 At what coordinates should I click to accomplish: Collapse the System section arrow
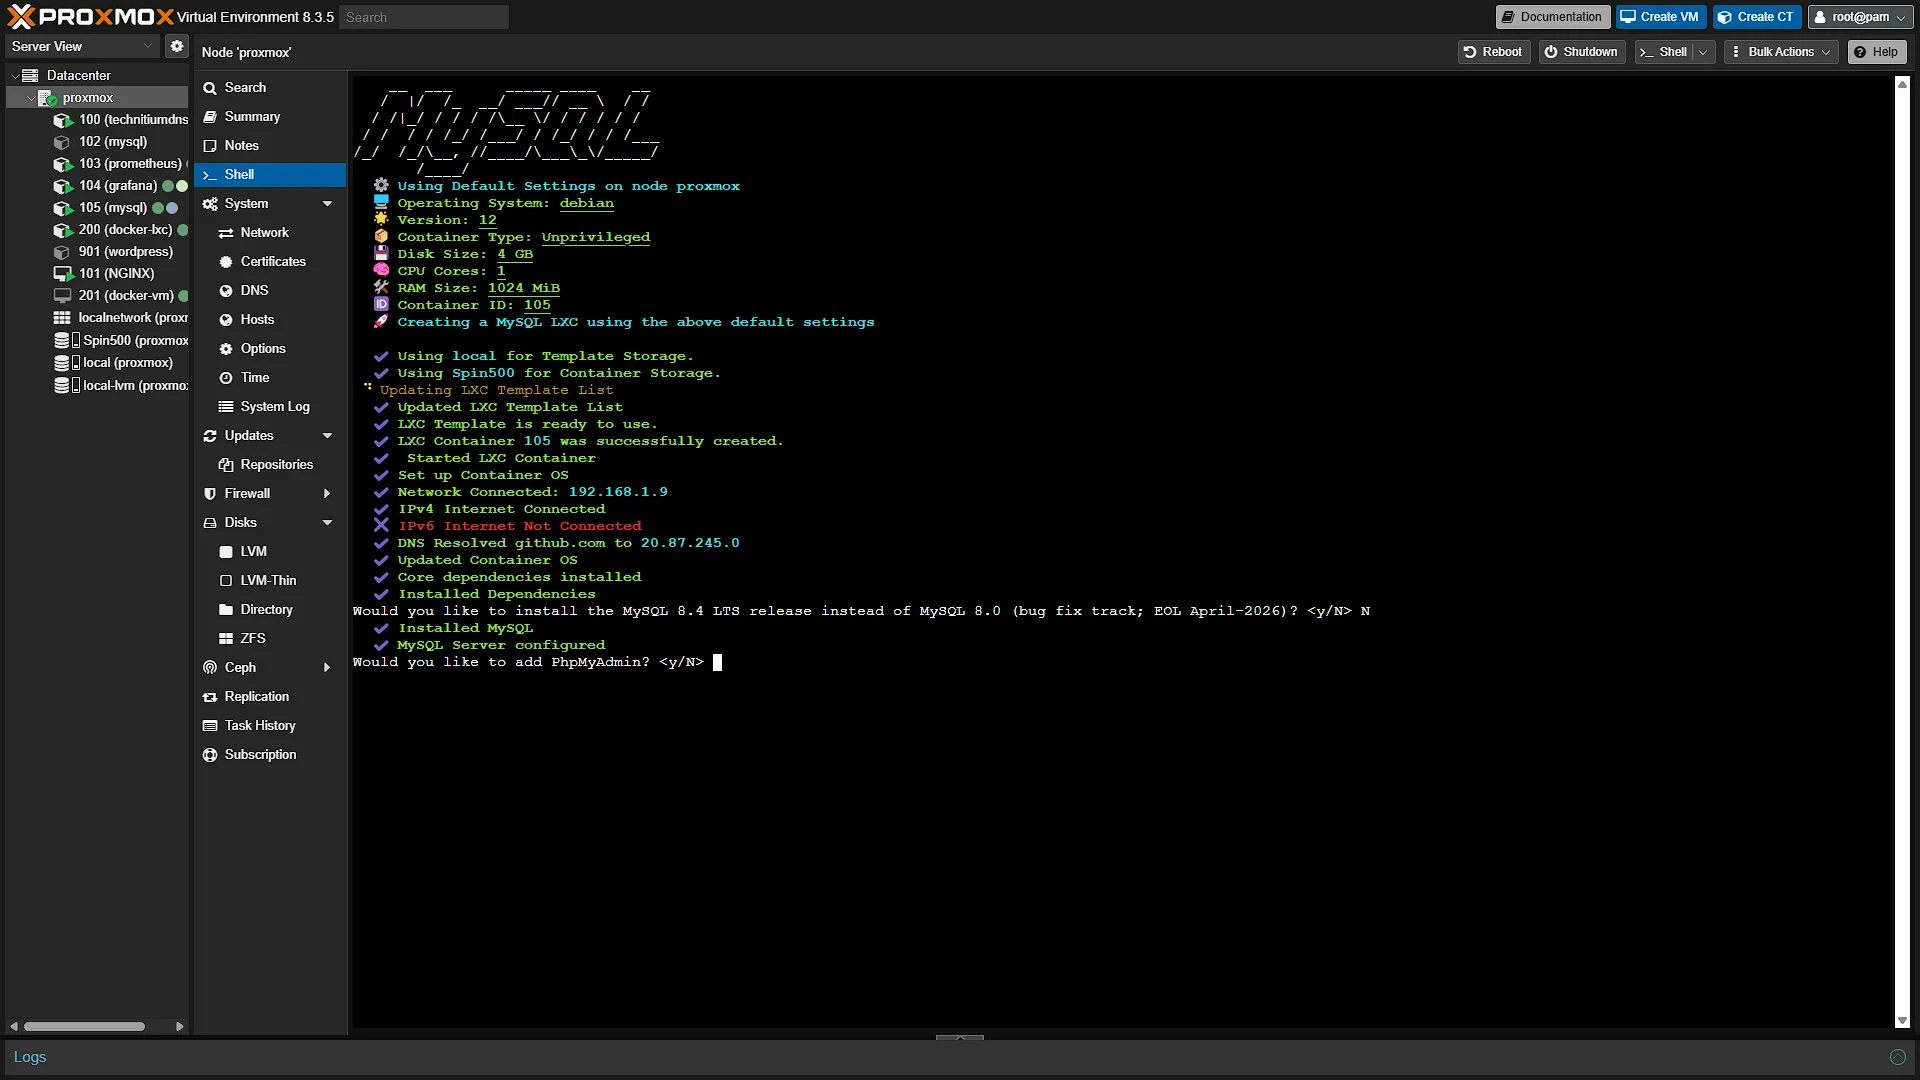[327, 204]
